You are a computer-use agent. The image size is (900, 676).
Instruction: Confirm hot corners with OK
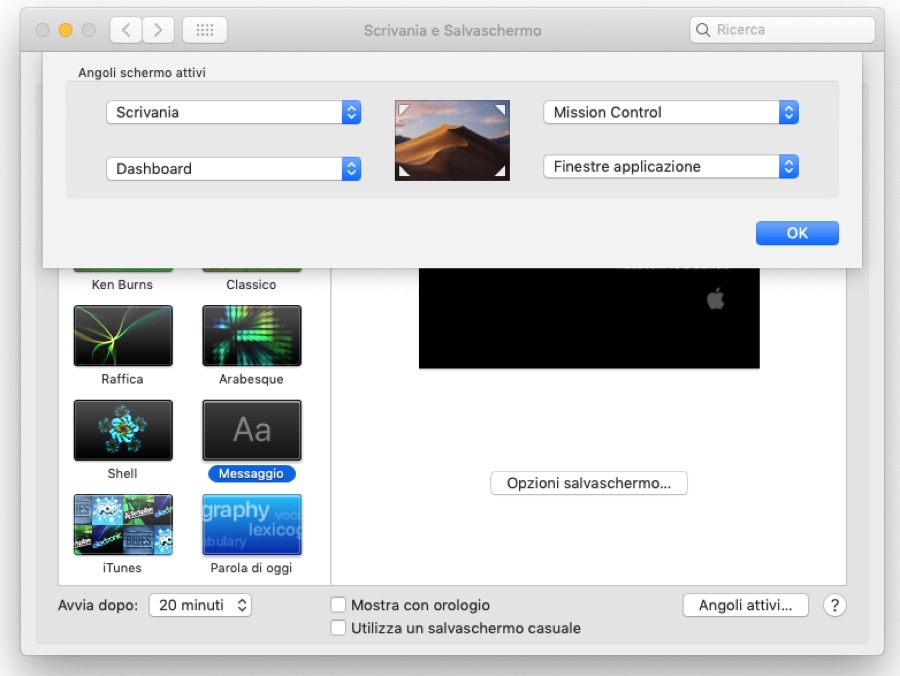point(797,232)
